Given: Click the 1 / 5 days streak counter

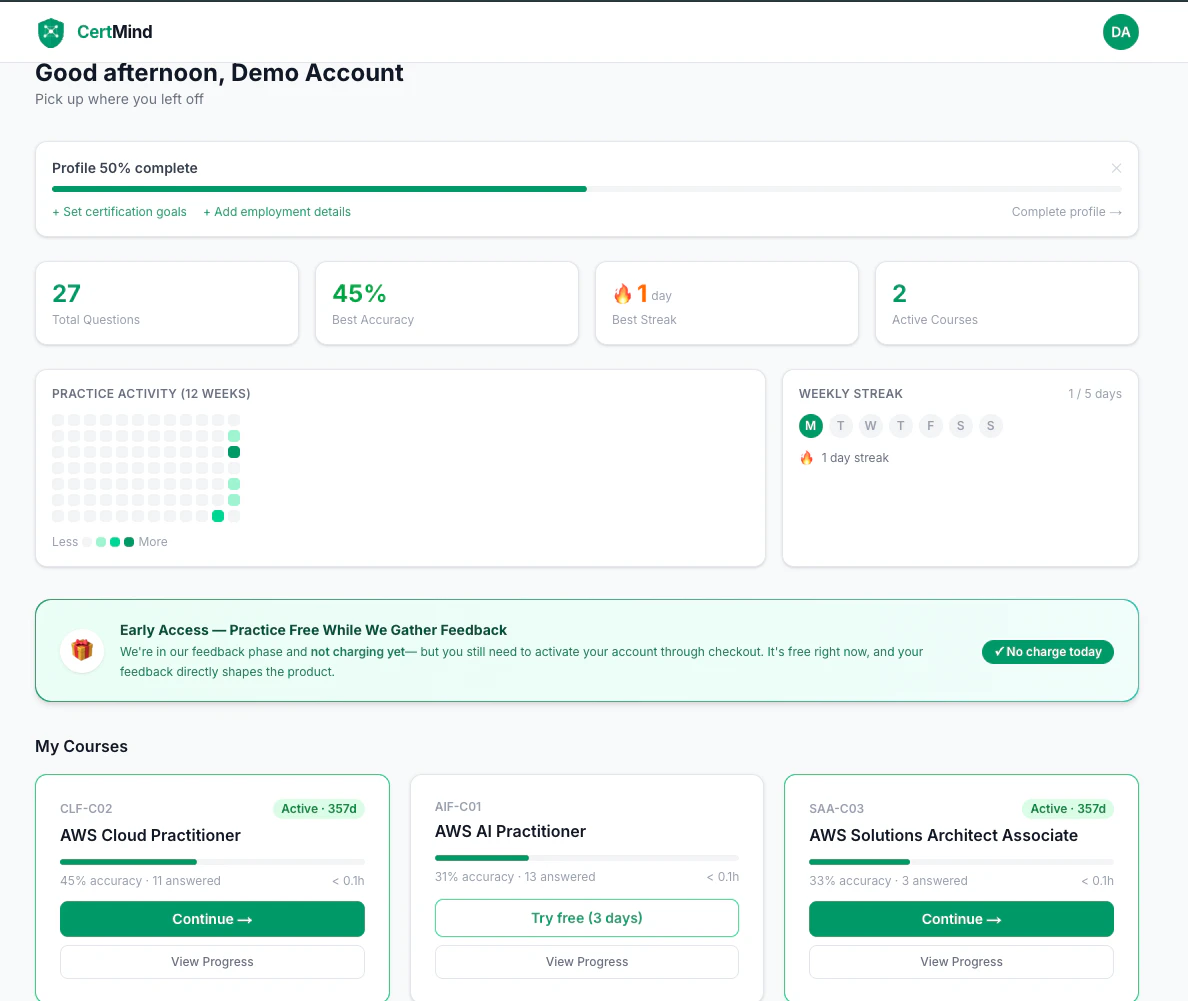Looking at the screenshot, I should click(x=1094, y=394).
